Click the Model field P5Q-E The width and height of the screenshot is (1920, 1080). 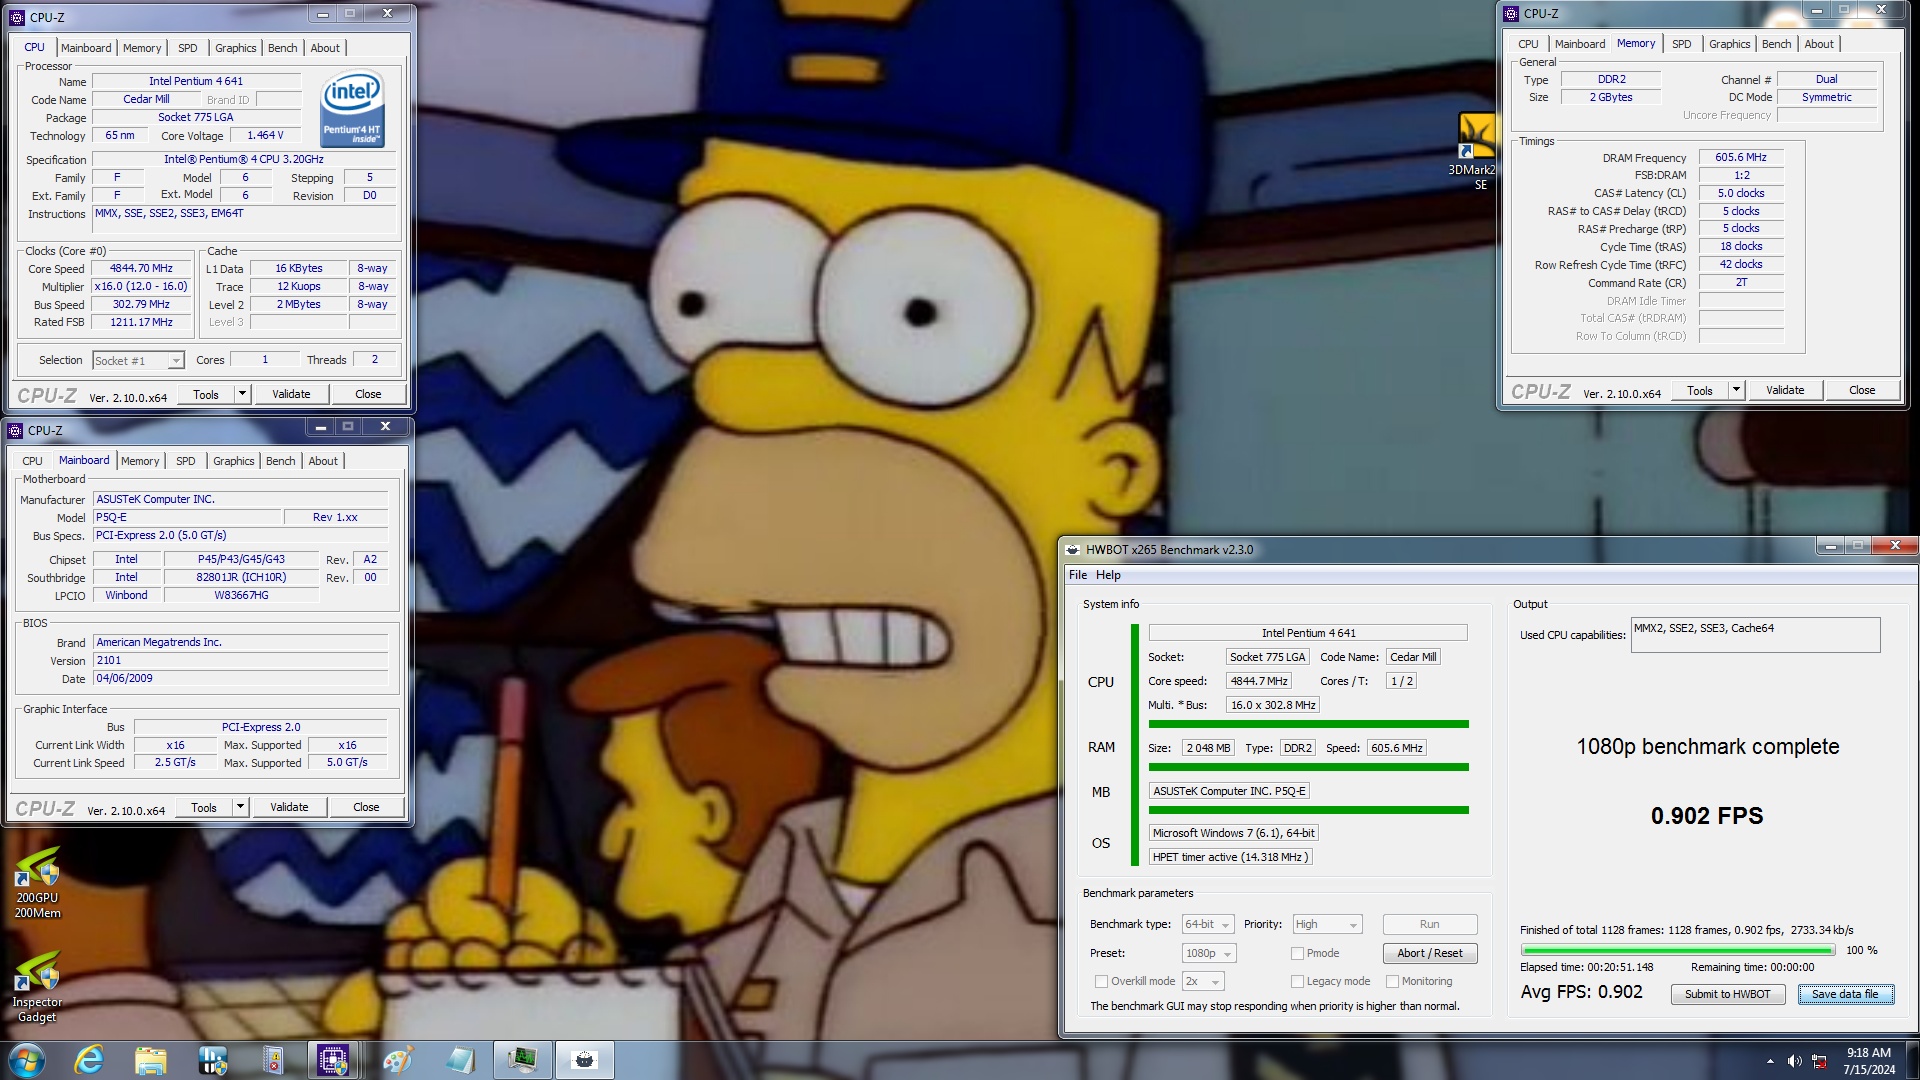[187, 517]
